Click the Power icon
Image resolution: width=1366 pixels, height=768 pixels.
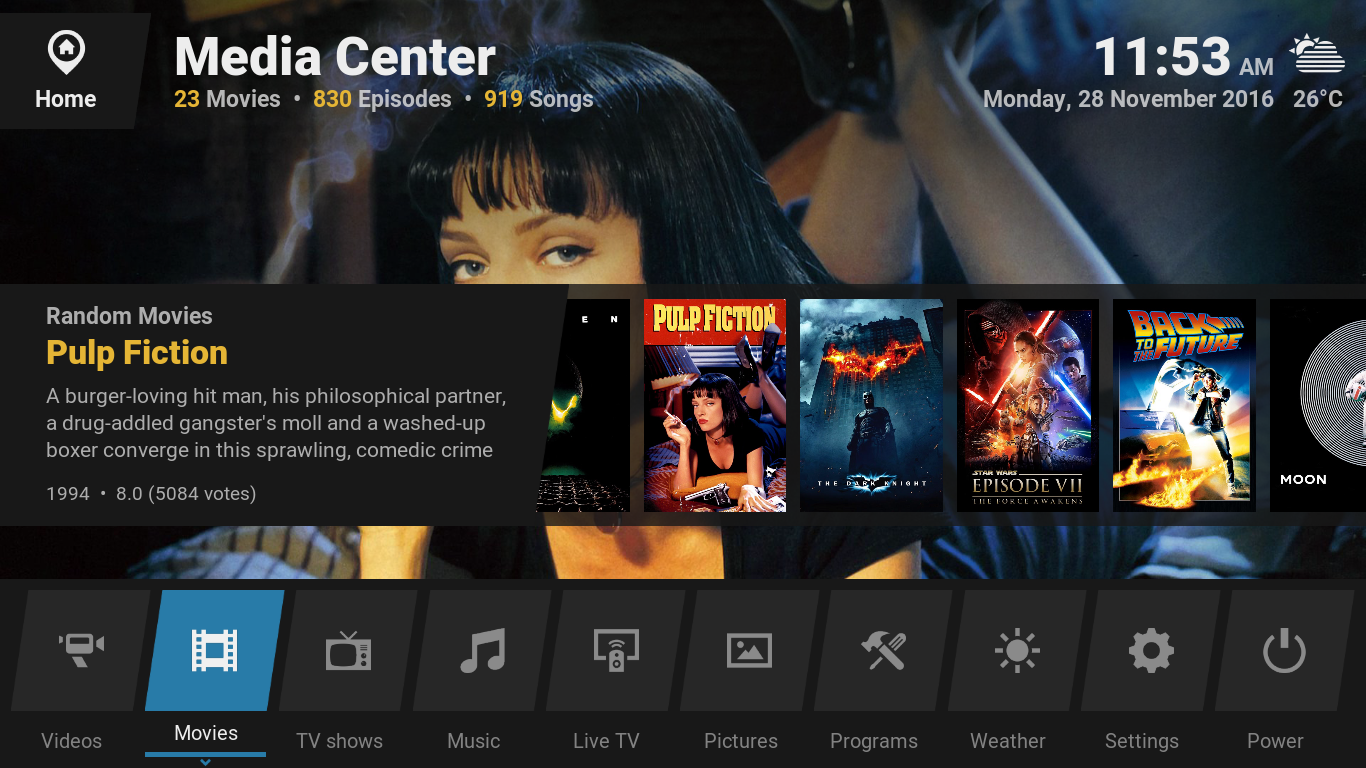(1284, 651)
